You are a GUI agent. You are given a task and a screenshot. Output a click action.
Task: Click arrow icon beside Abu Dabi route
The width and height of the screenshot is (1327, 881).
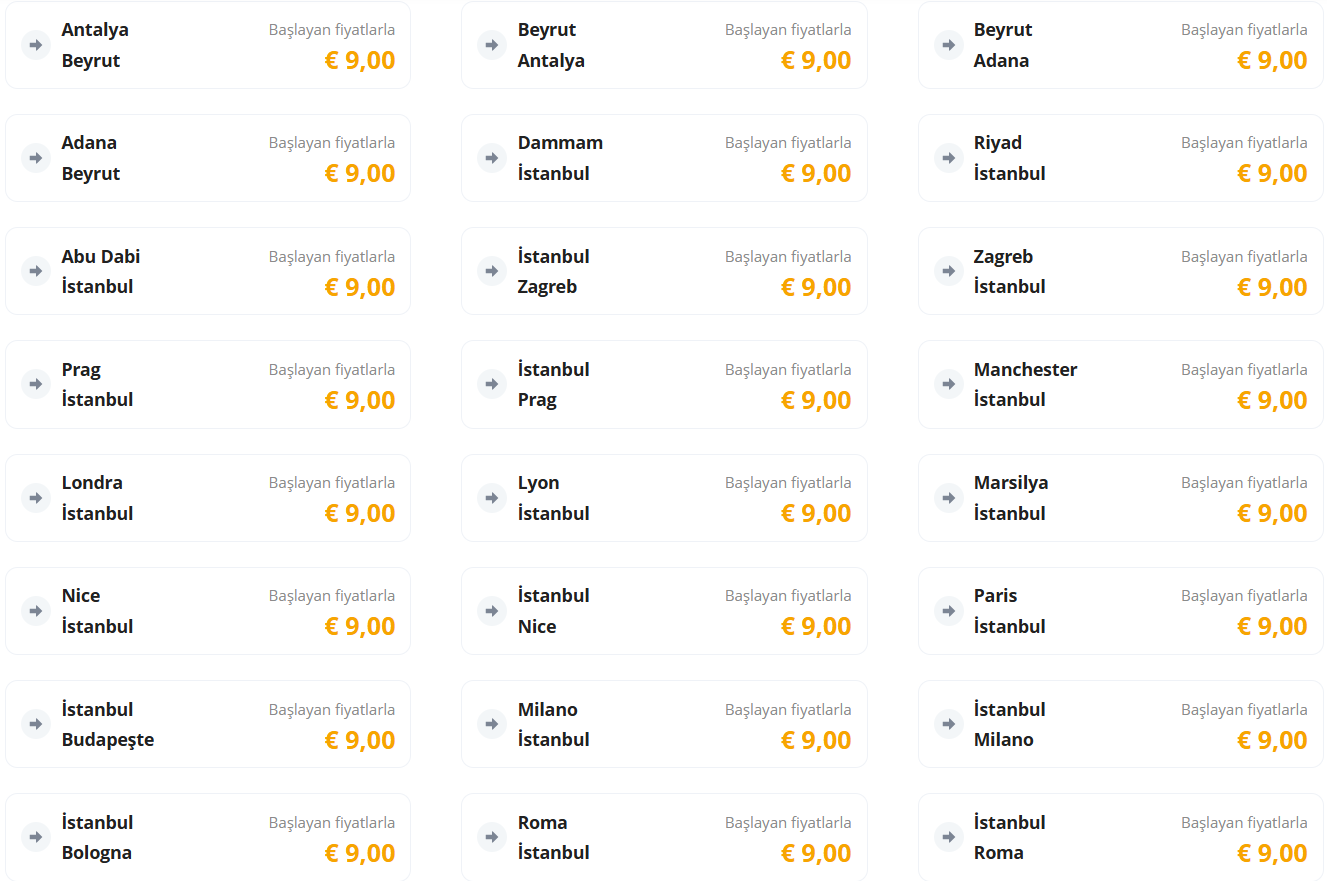[36, 271]
